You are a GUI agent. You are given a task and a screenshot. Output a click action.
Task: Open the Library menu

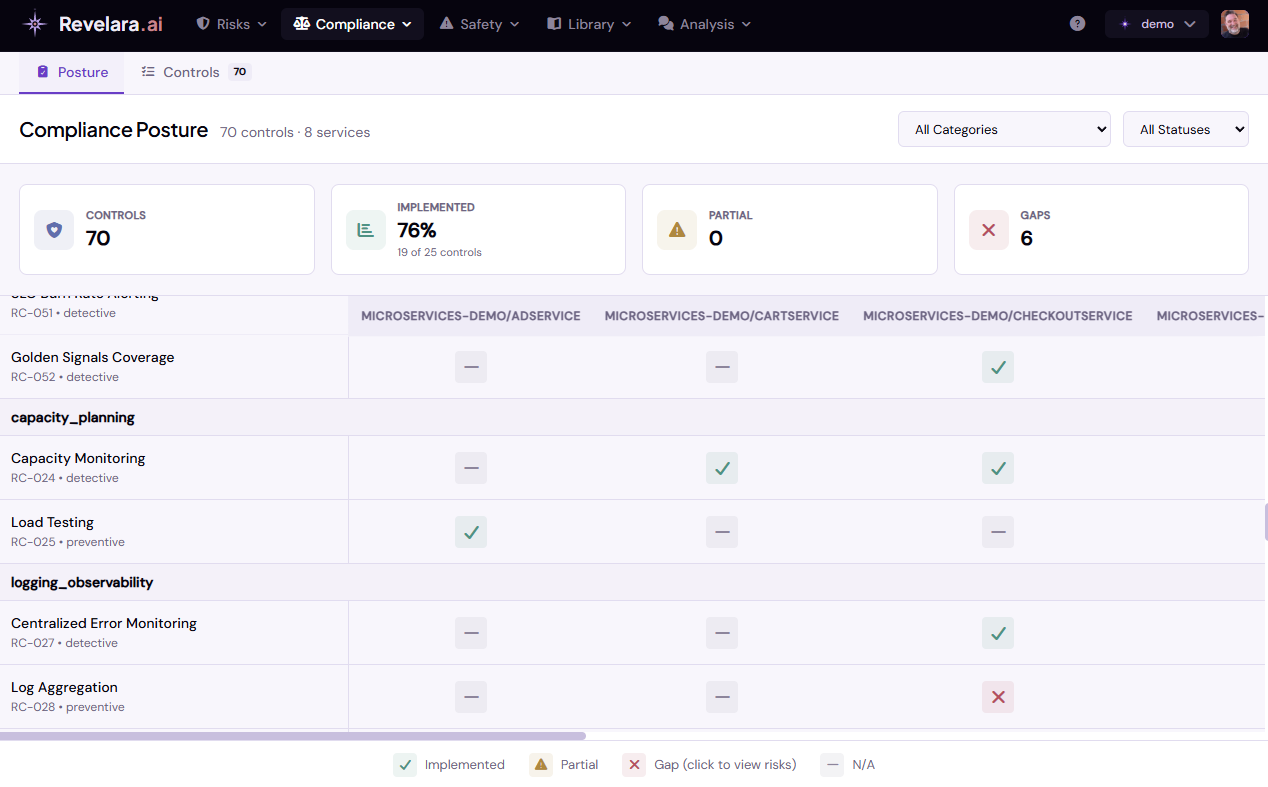[x=589, y=24]
